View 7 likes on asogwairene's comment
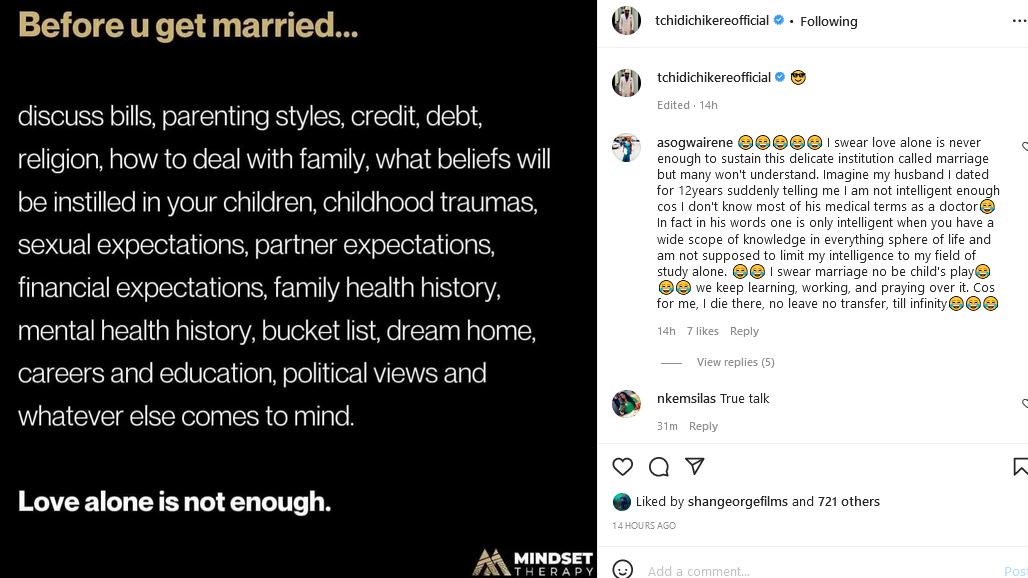The width and height of the screenshot is (1028, 578). click(x=702, y=331)
